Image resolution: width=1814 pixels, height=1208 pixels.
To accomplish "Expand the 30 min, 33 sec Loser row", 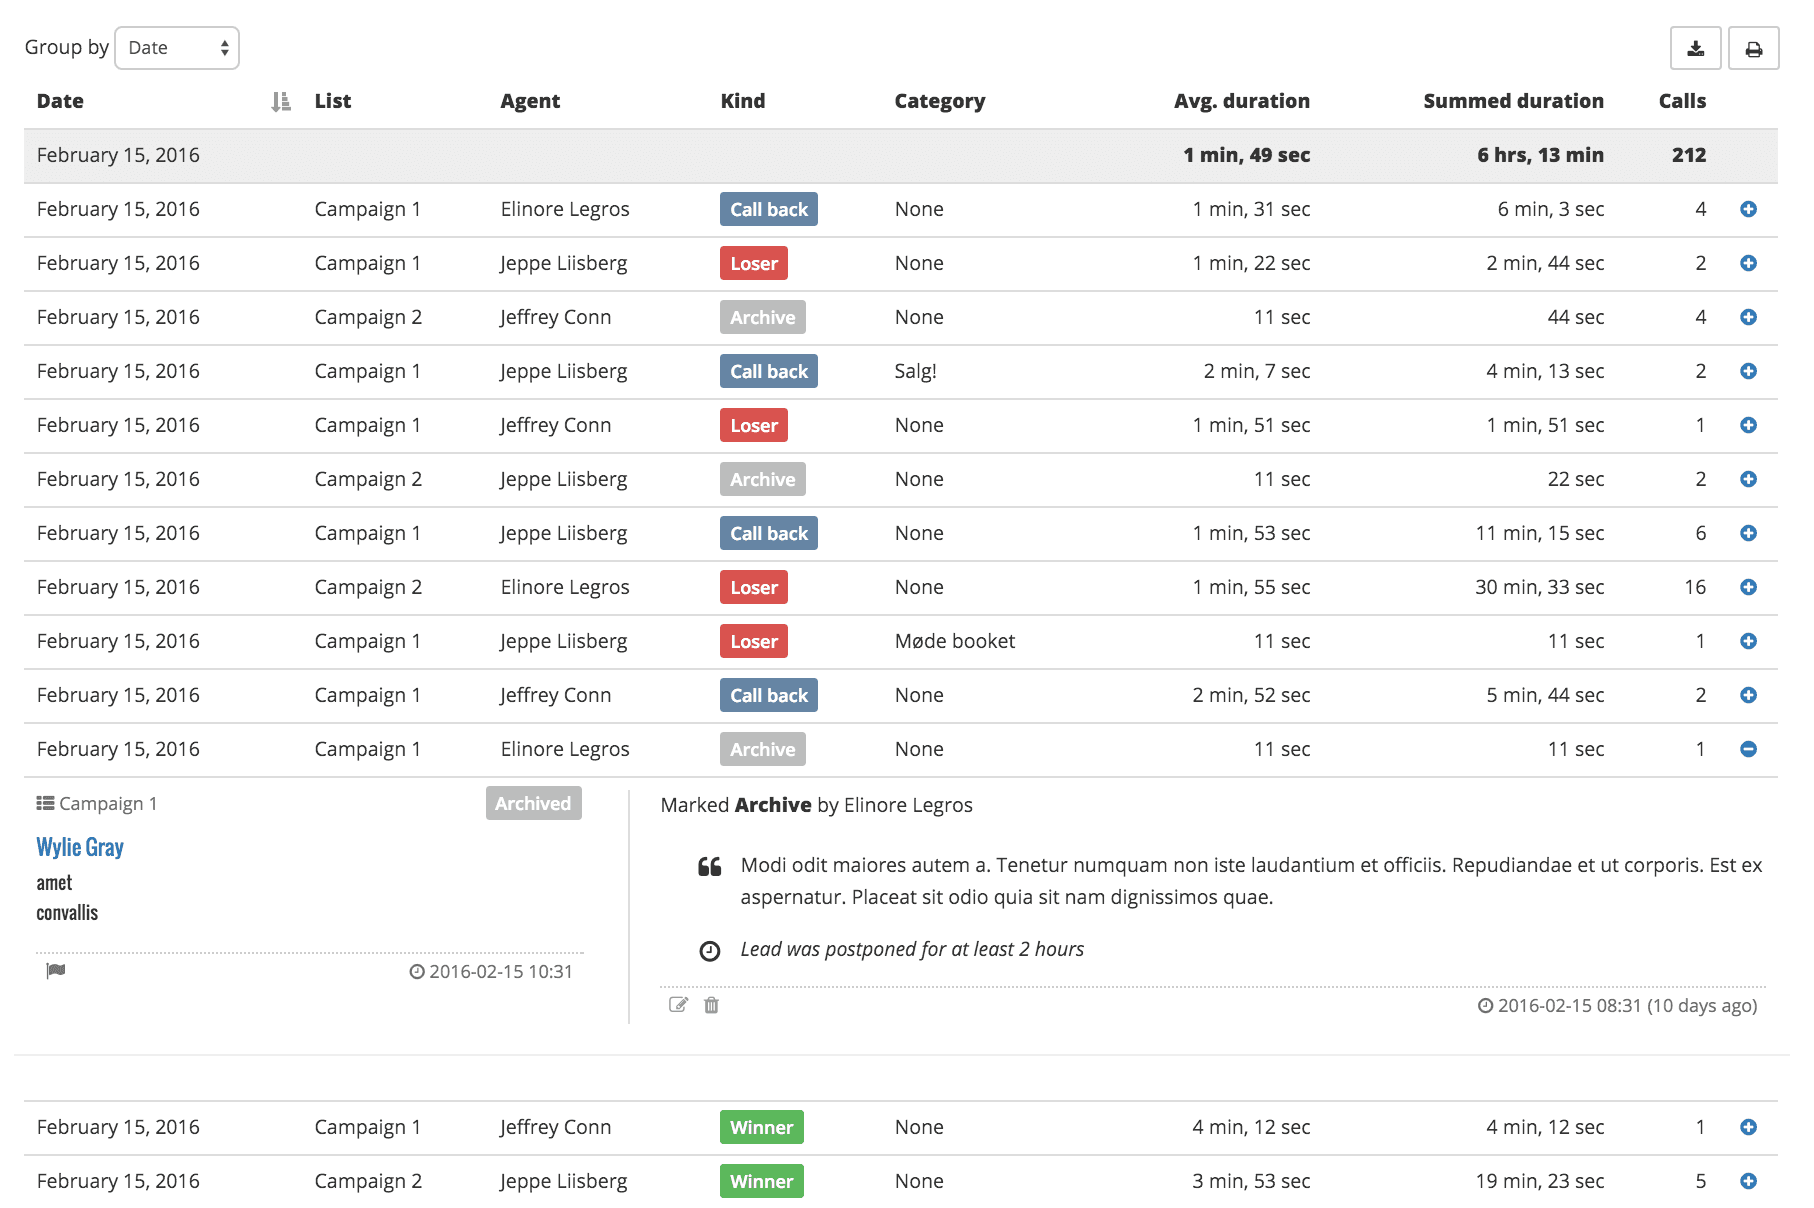I will 1748,587.
